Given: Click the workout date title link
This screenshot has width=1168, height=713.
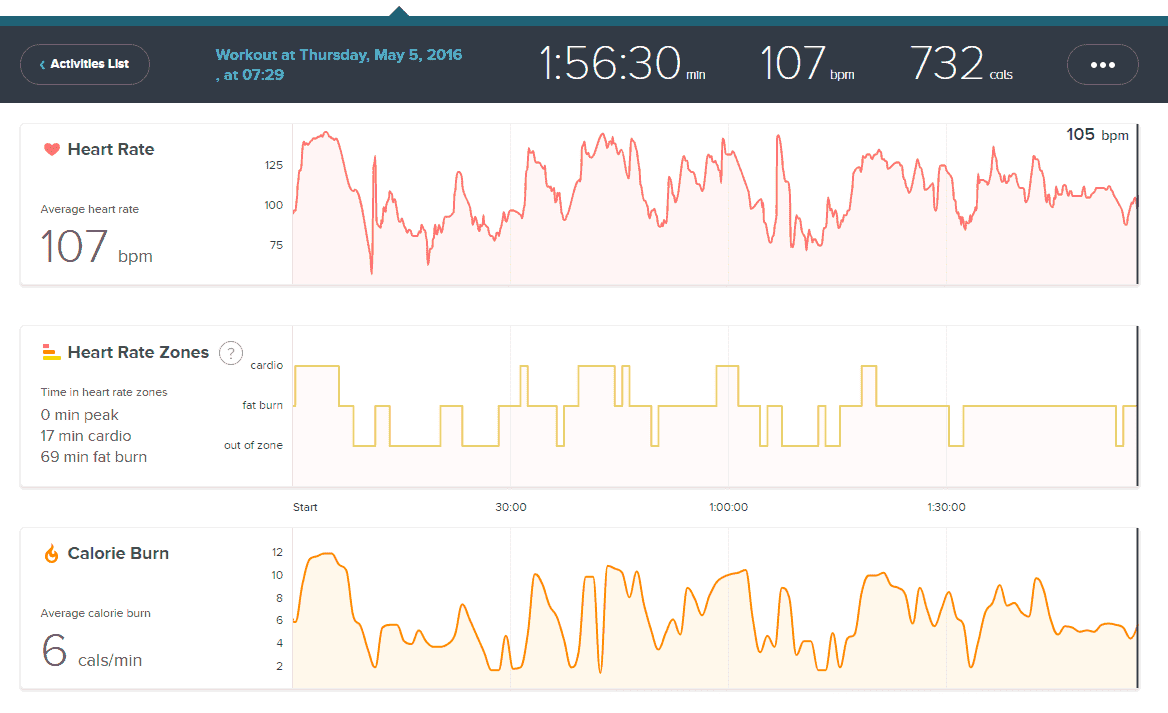Looking at the screenshot, I should tap(338, 64).
